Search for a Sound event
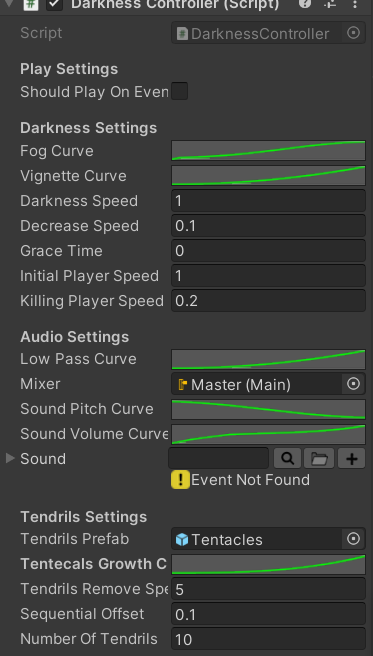Screen dimensions: 373x656 click(x=288, y=459)
